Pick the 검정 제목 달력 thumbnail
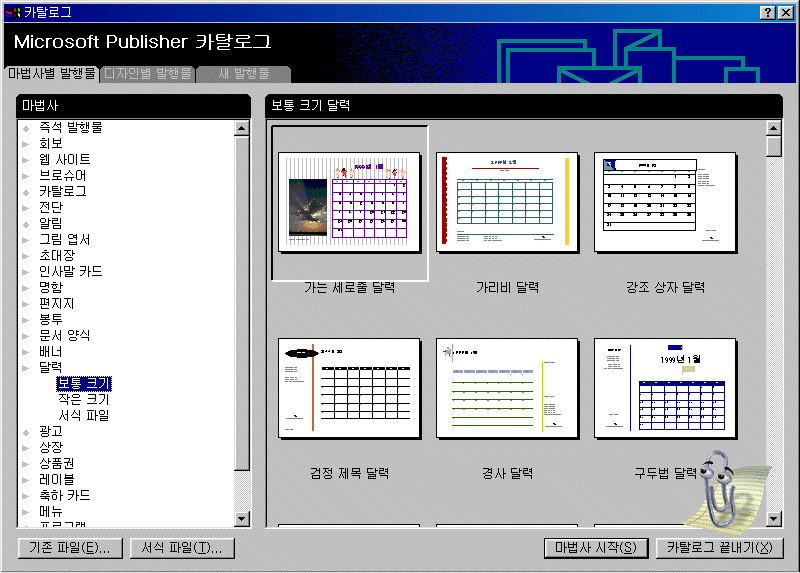The image size is (800, 573). (349, 388)
